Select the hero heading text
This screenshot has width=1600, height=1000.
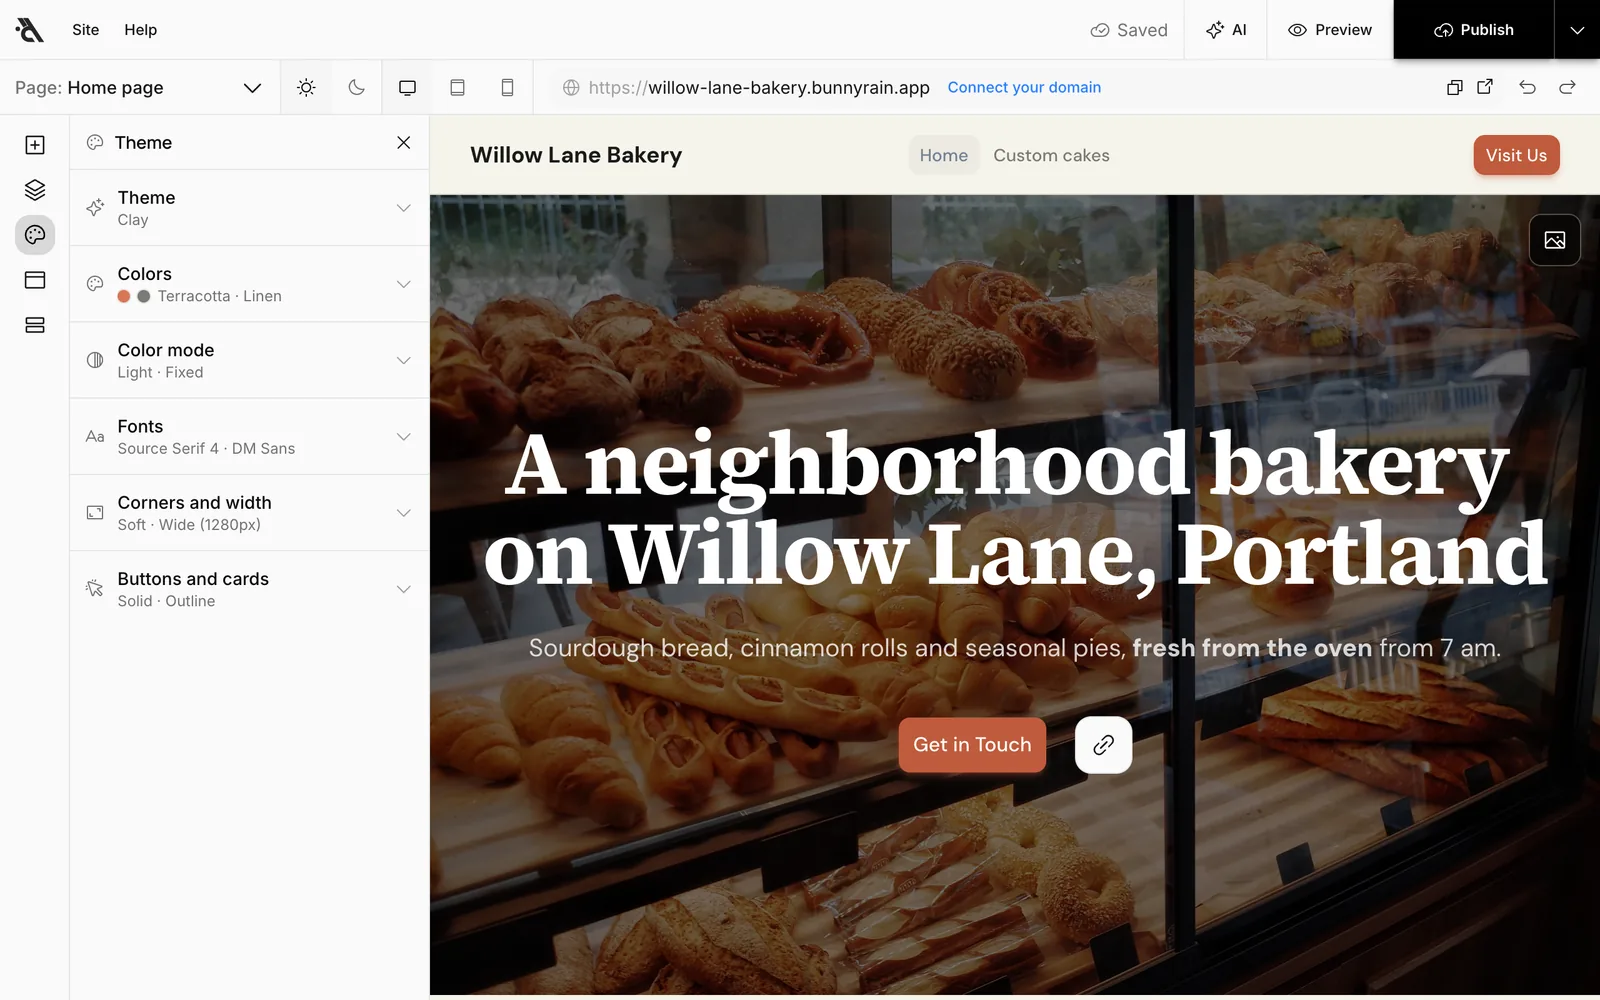1015,509
